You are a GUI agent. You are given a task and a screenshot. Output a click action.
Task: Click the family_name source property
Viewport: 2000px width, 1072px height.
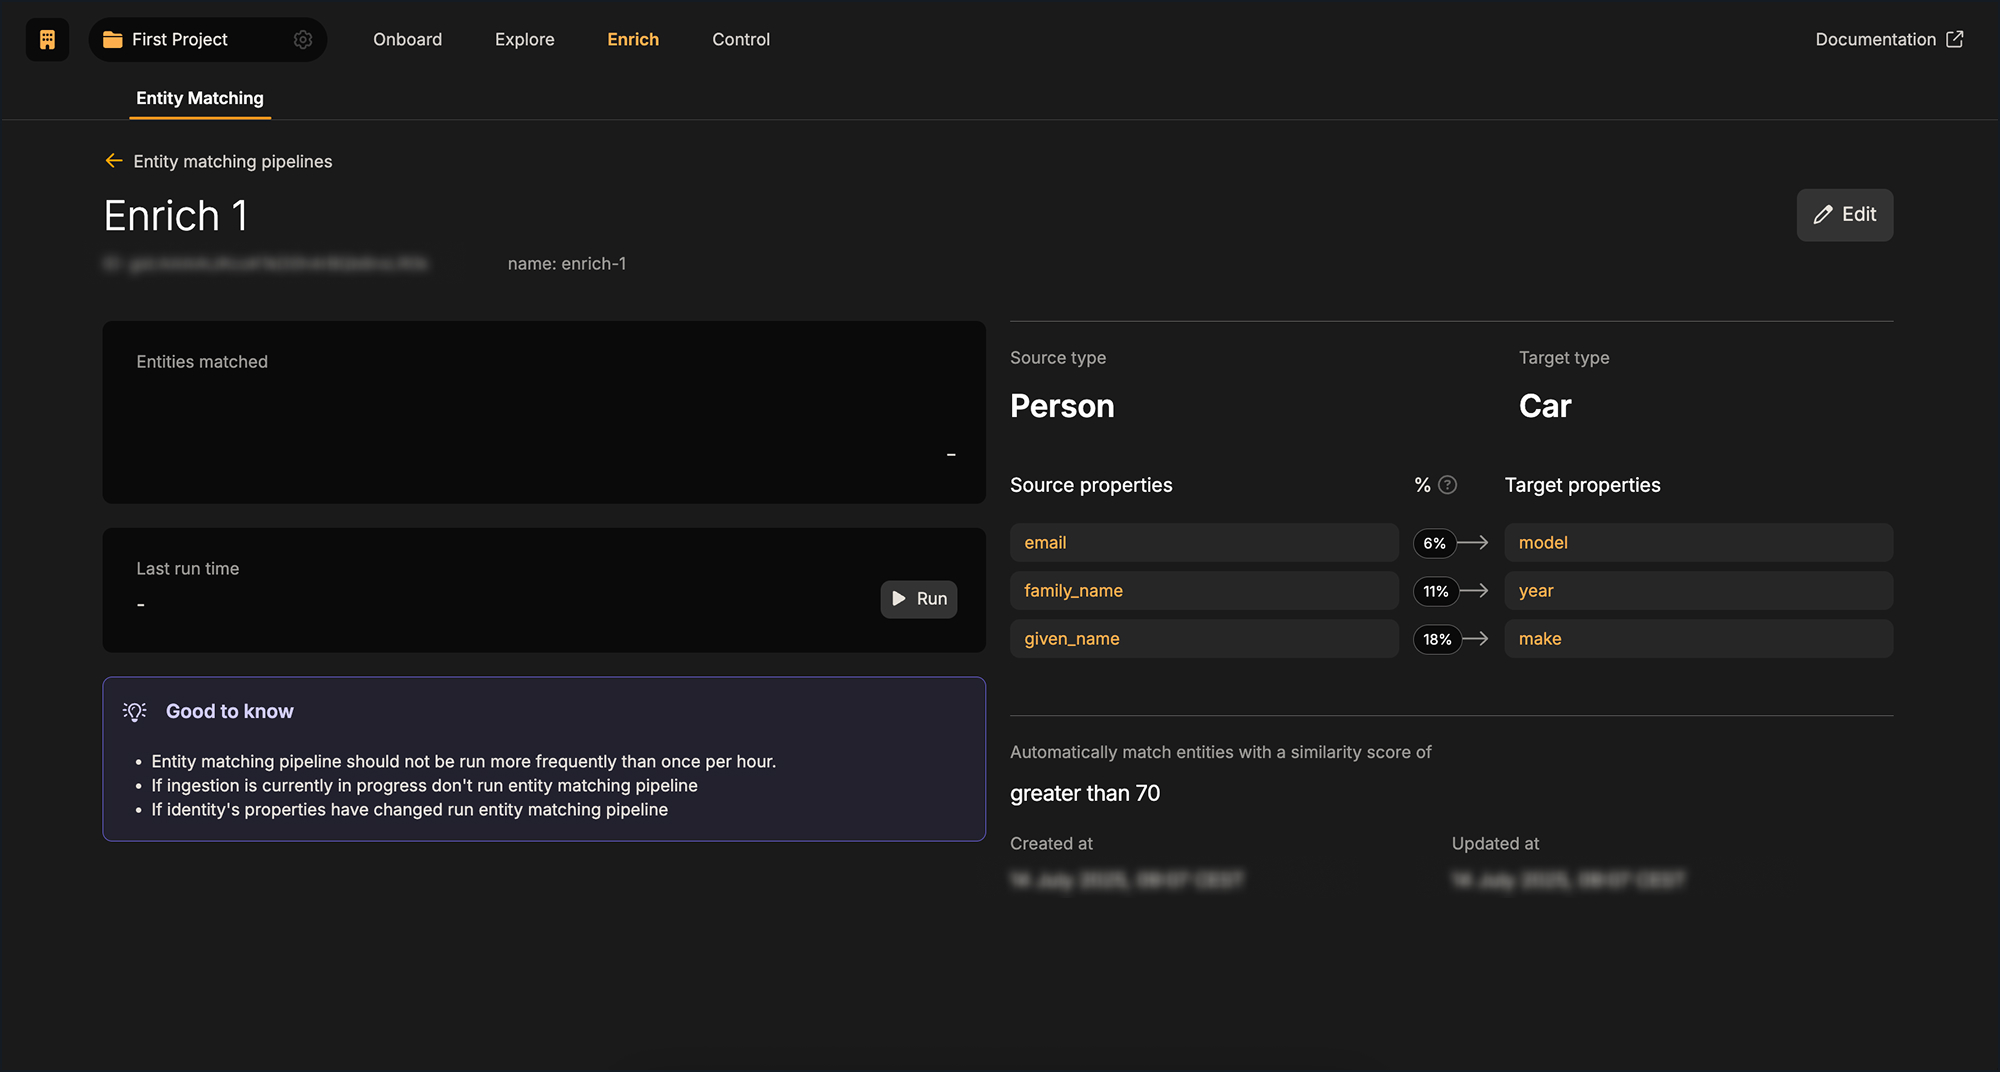[x=1203, y=591]
